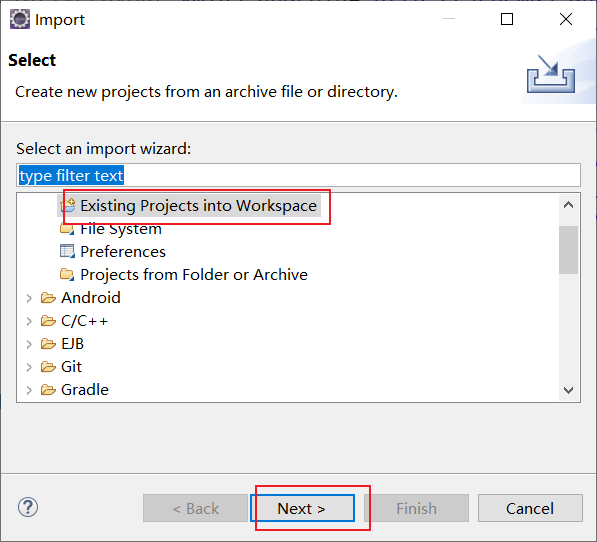Click the Projects from Folder or Archive icon

pyautogui.click(x=67, y=274)
